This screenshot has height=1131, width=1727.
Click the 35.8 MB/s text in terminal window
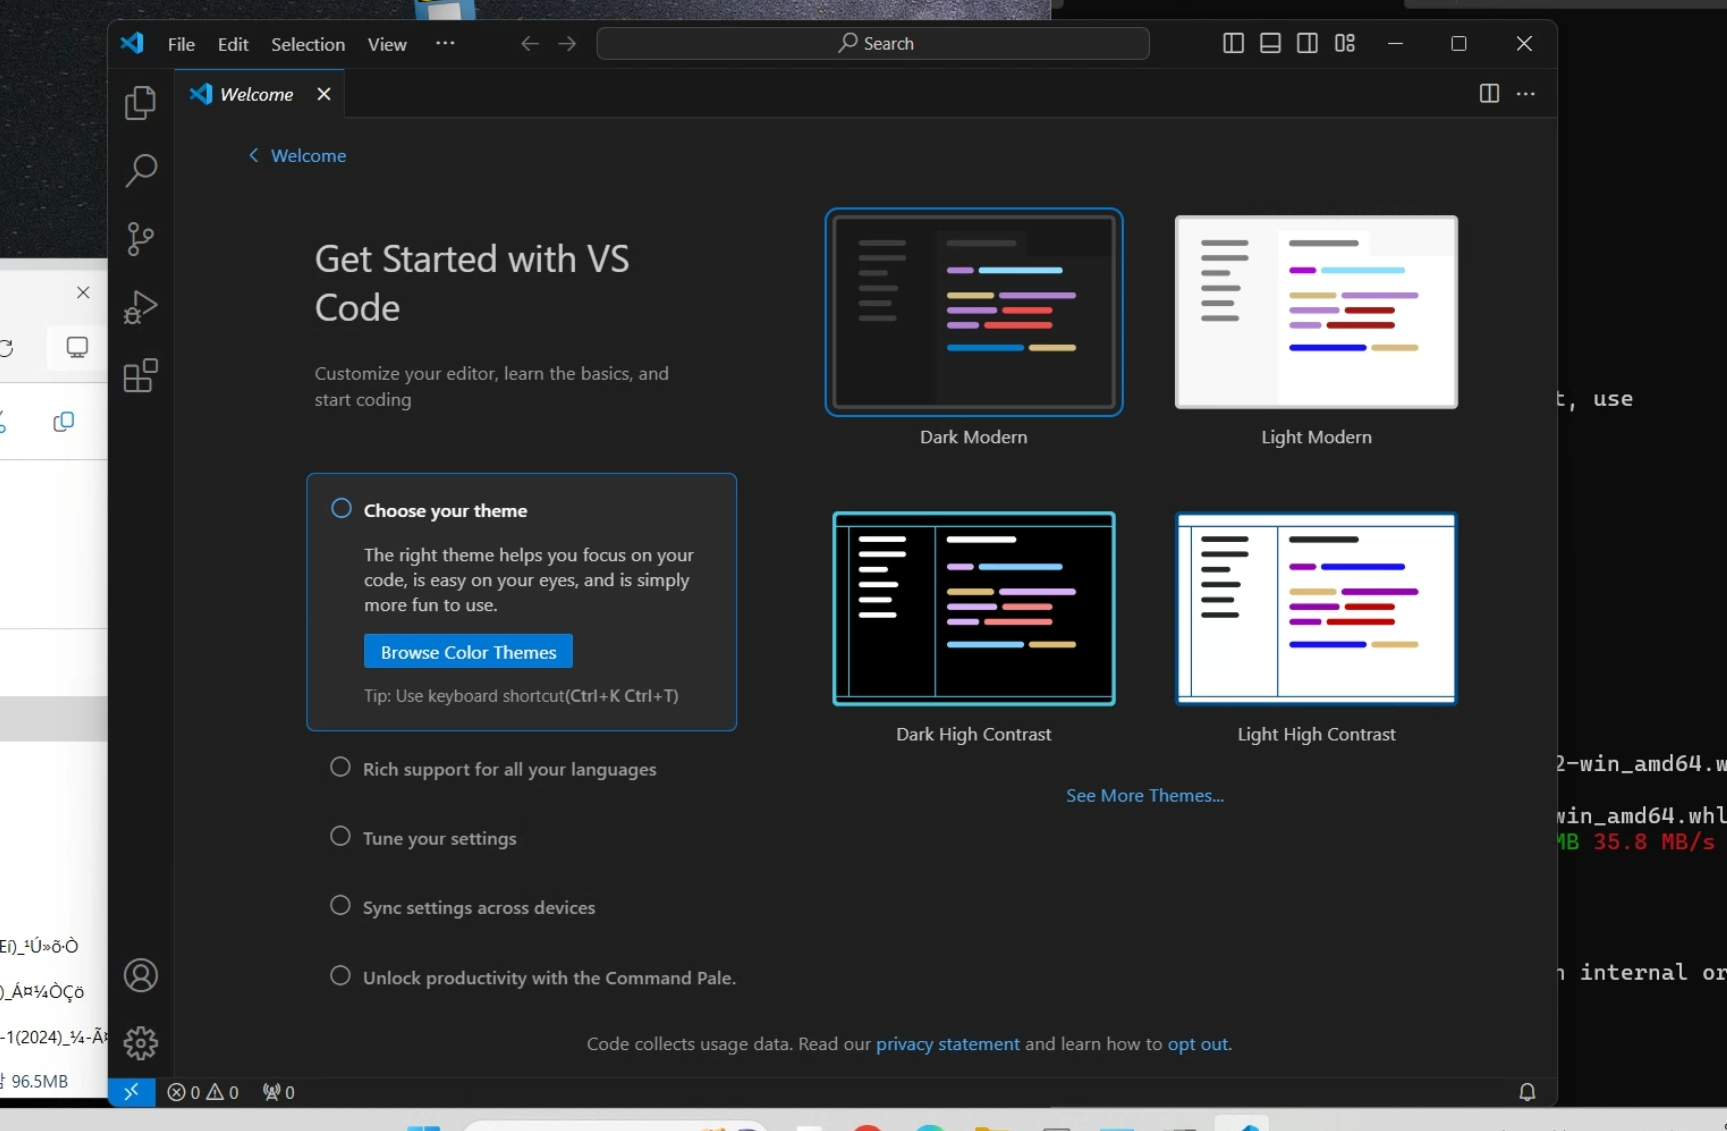tap(1654, 842)
